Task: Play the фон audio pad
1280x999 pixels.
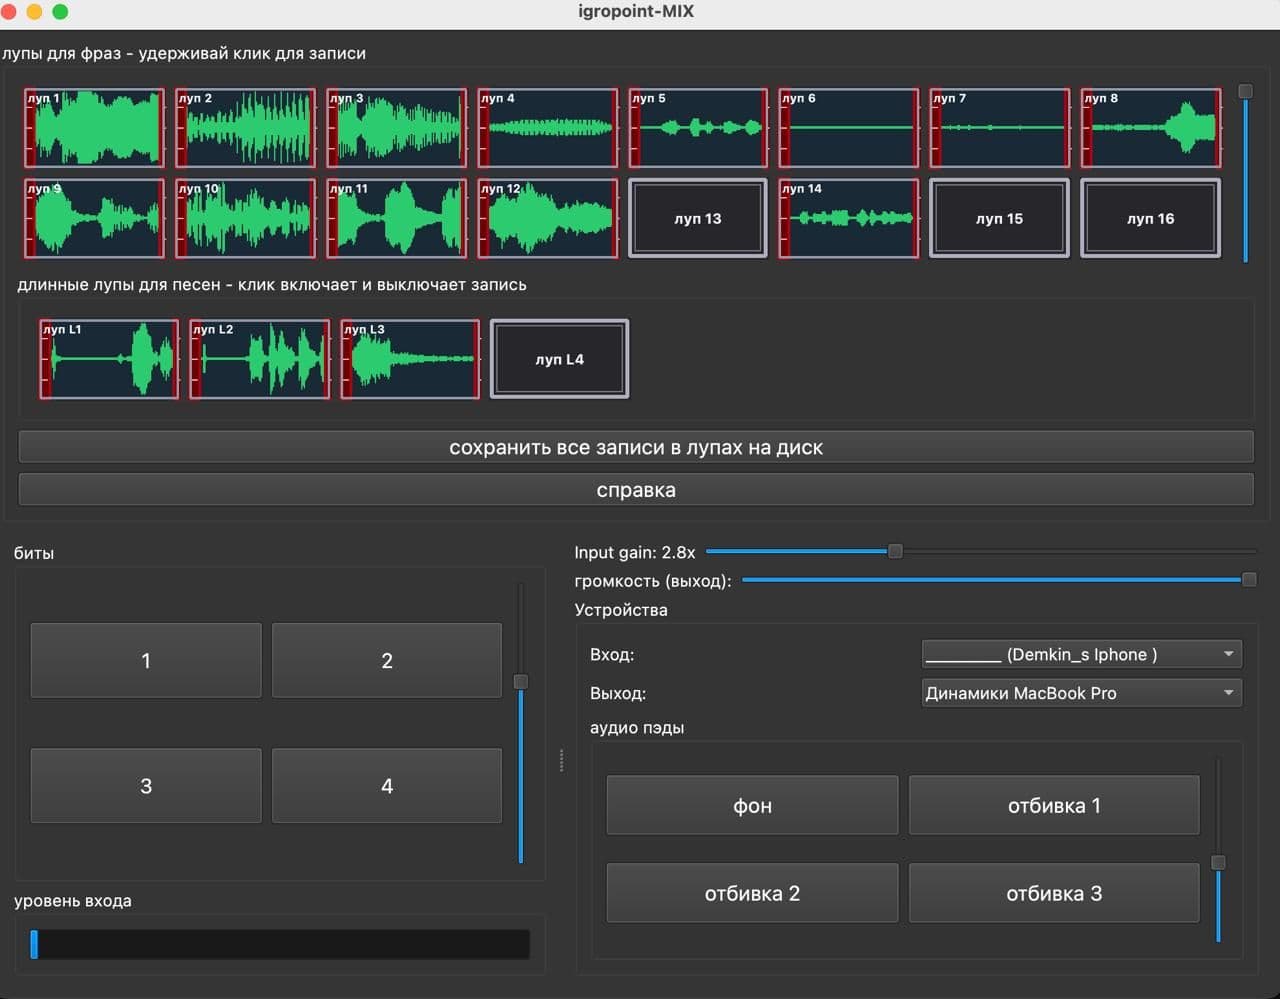Action: [752, 805]
